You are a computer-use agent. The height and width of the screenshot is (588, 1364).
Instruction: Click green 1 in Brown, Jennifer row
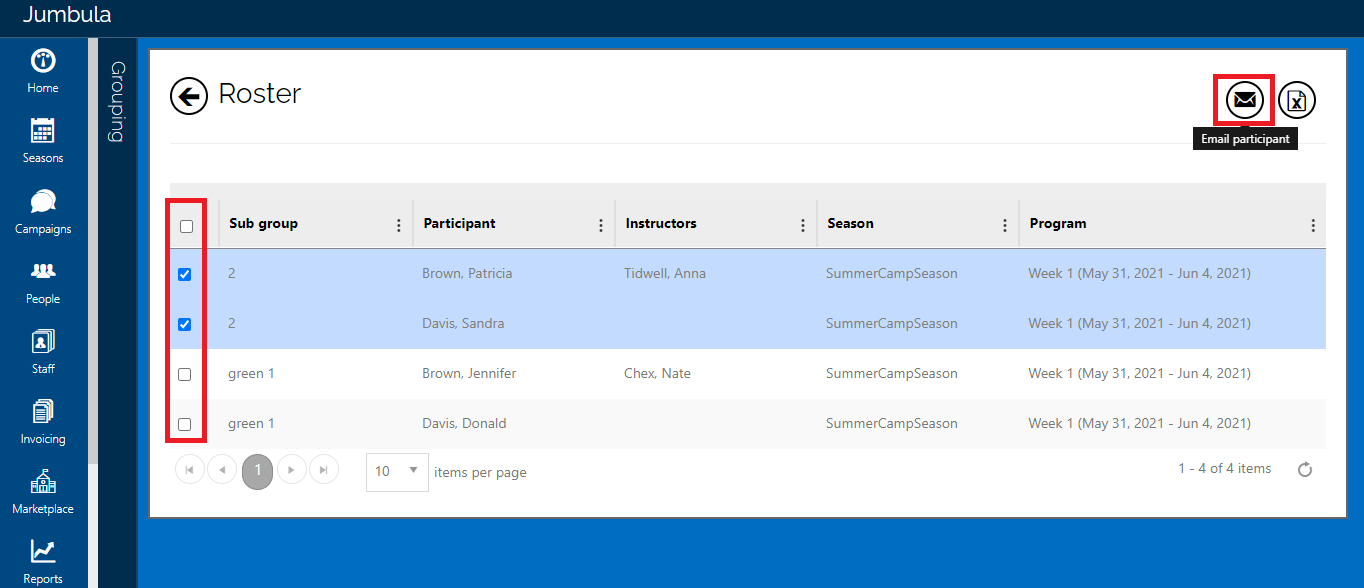tap(251, 373)
